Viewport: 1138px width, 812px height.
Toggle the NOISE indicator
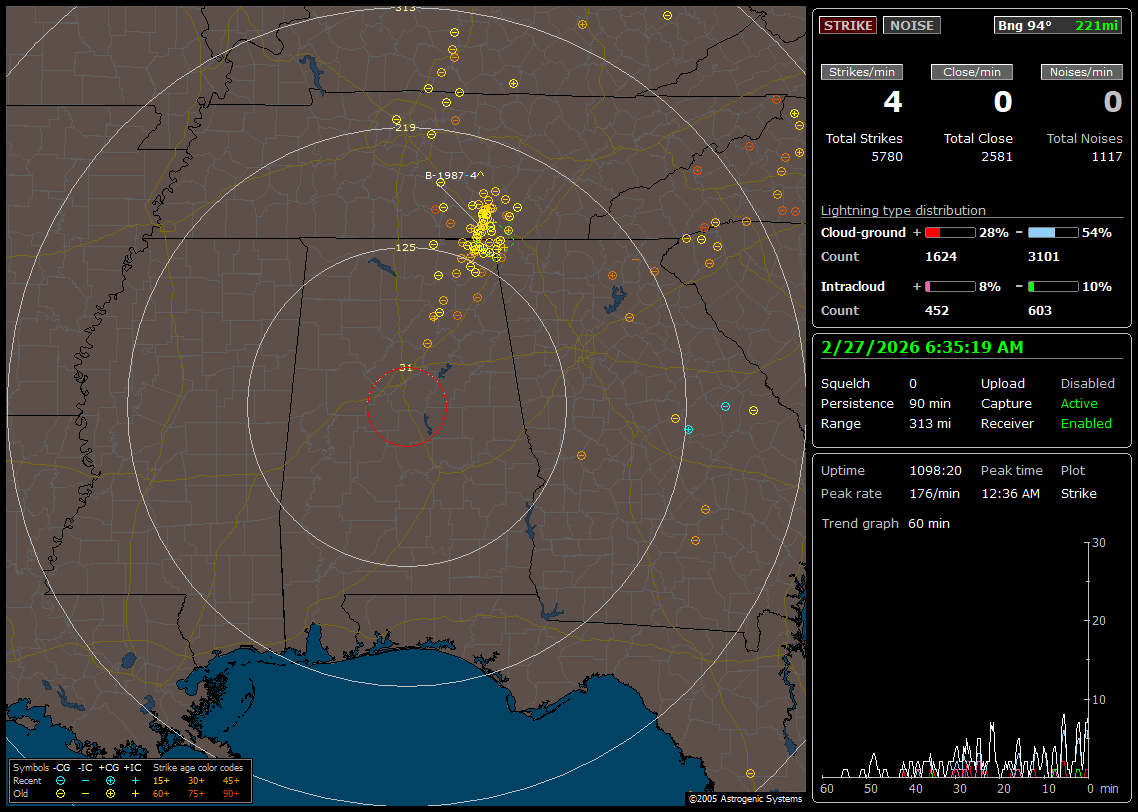pyautogui.click(x=911, y=26)
